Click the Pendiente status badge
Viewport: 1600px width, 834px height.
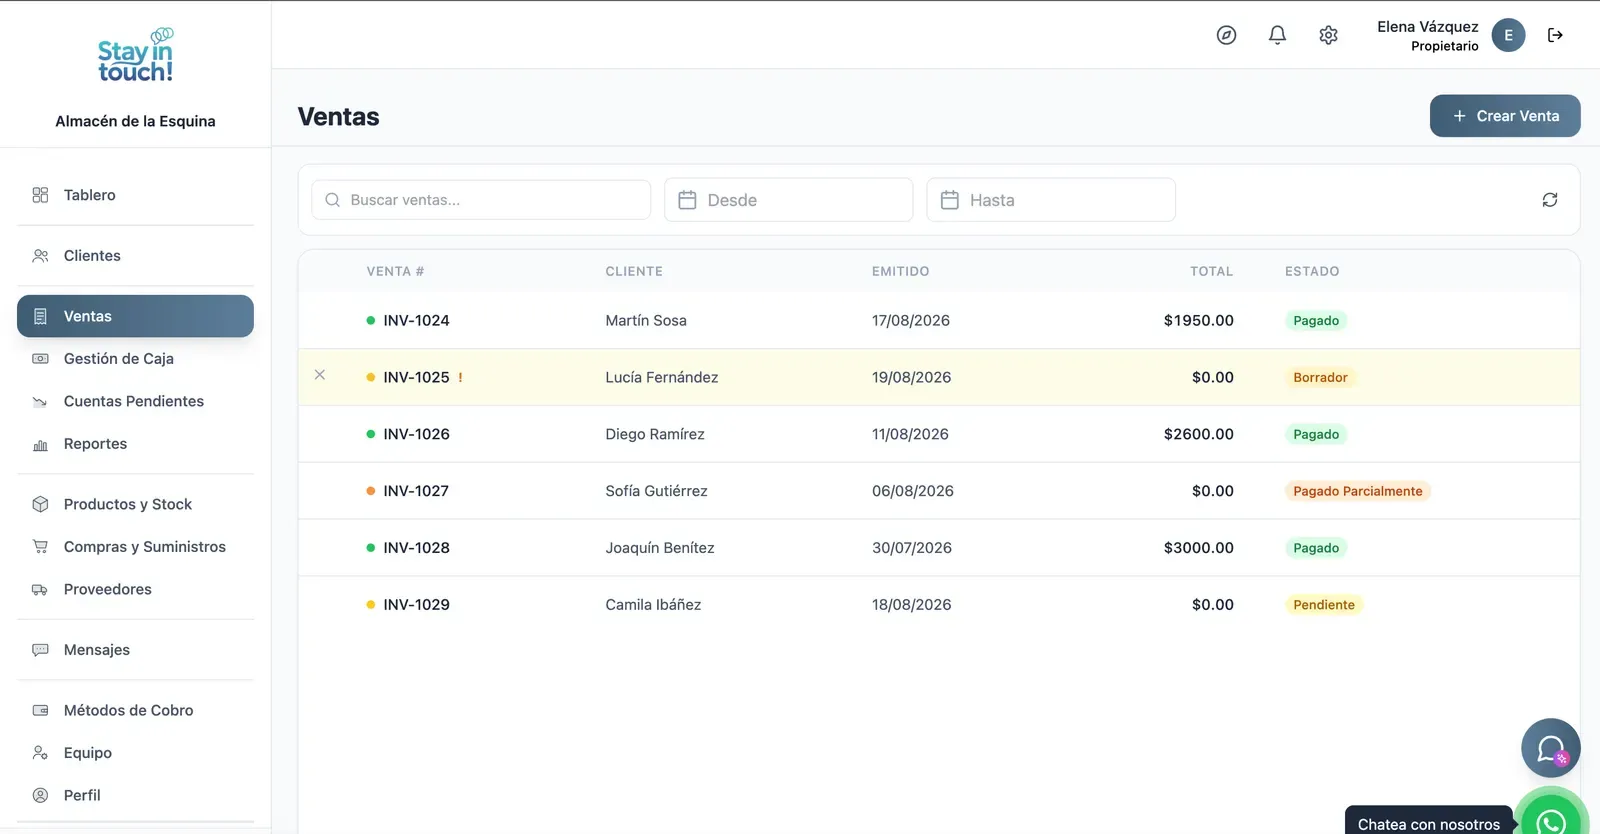click(x=1324, y=605)
